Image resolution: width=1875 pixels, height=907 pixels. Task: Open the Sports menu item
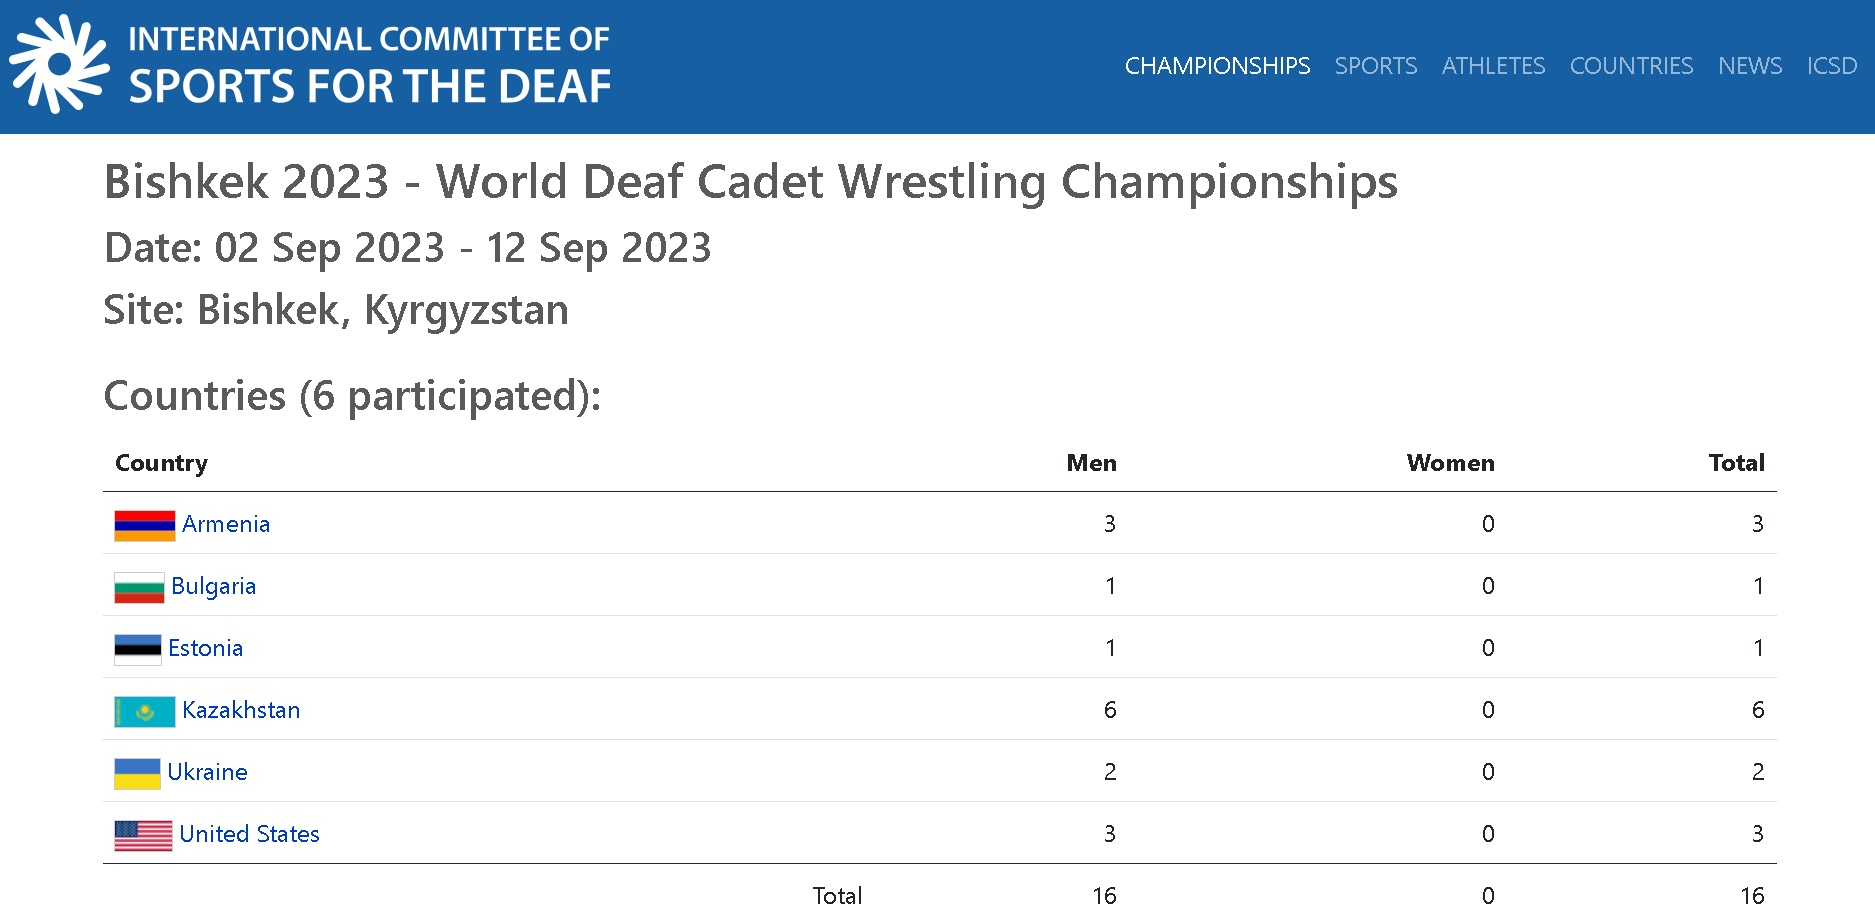tap(1376, 66)
